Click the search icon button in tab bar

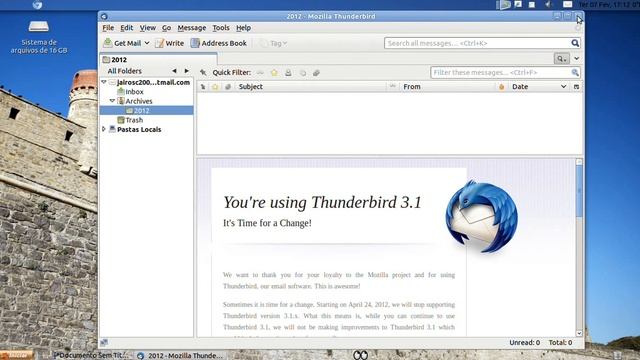[562, 59]
